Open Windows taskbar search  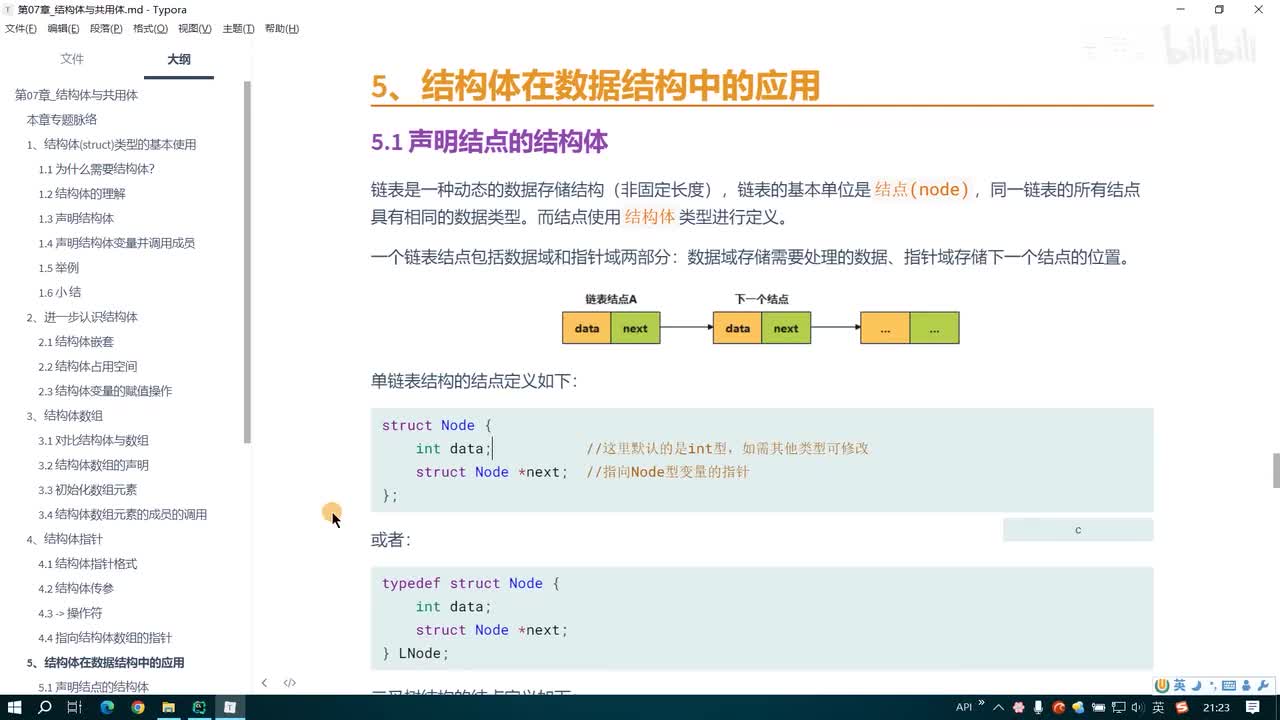point(45,707)
